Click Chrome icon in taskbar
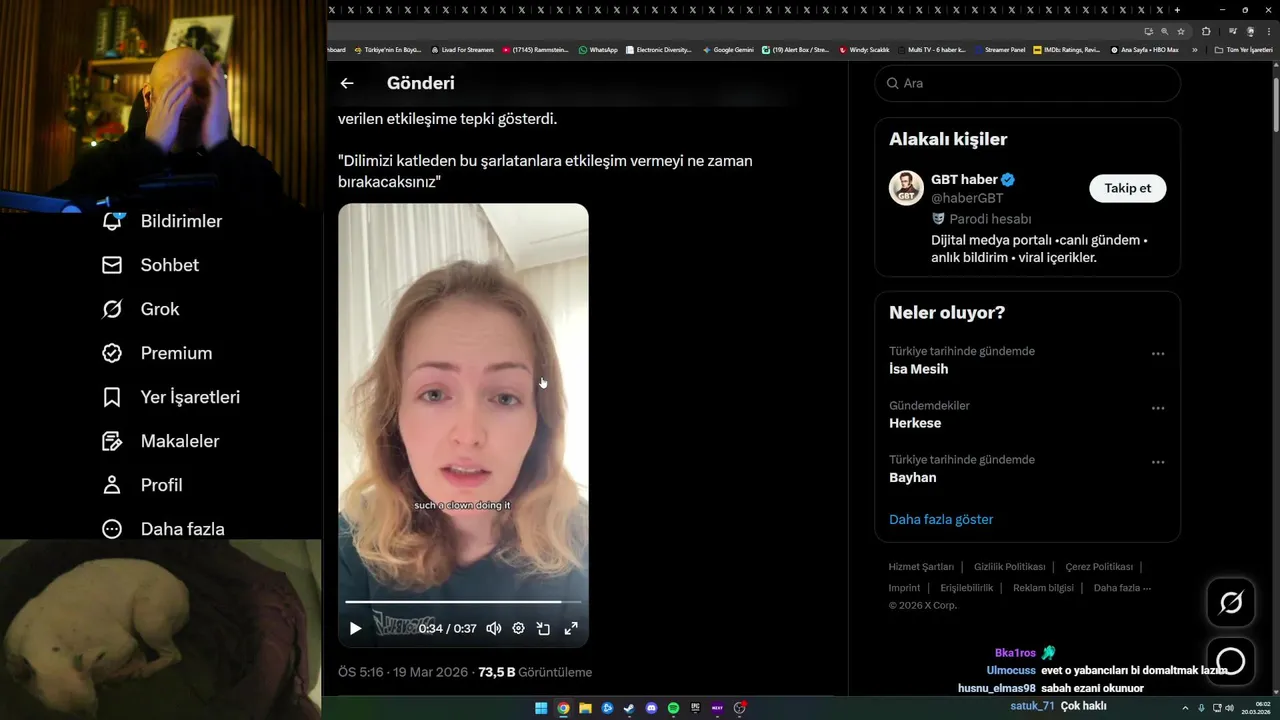The image size is (1280, 720). (x=563, y=708)
